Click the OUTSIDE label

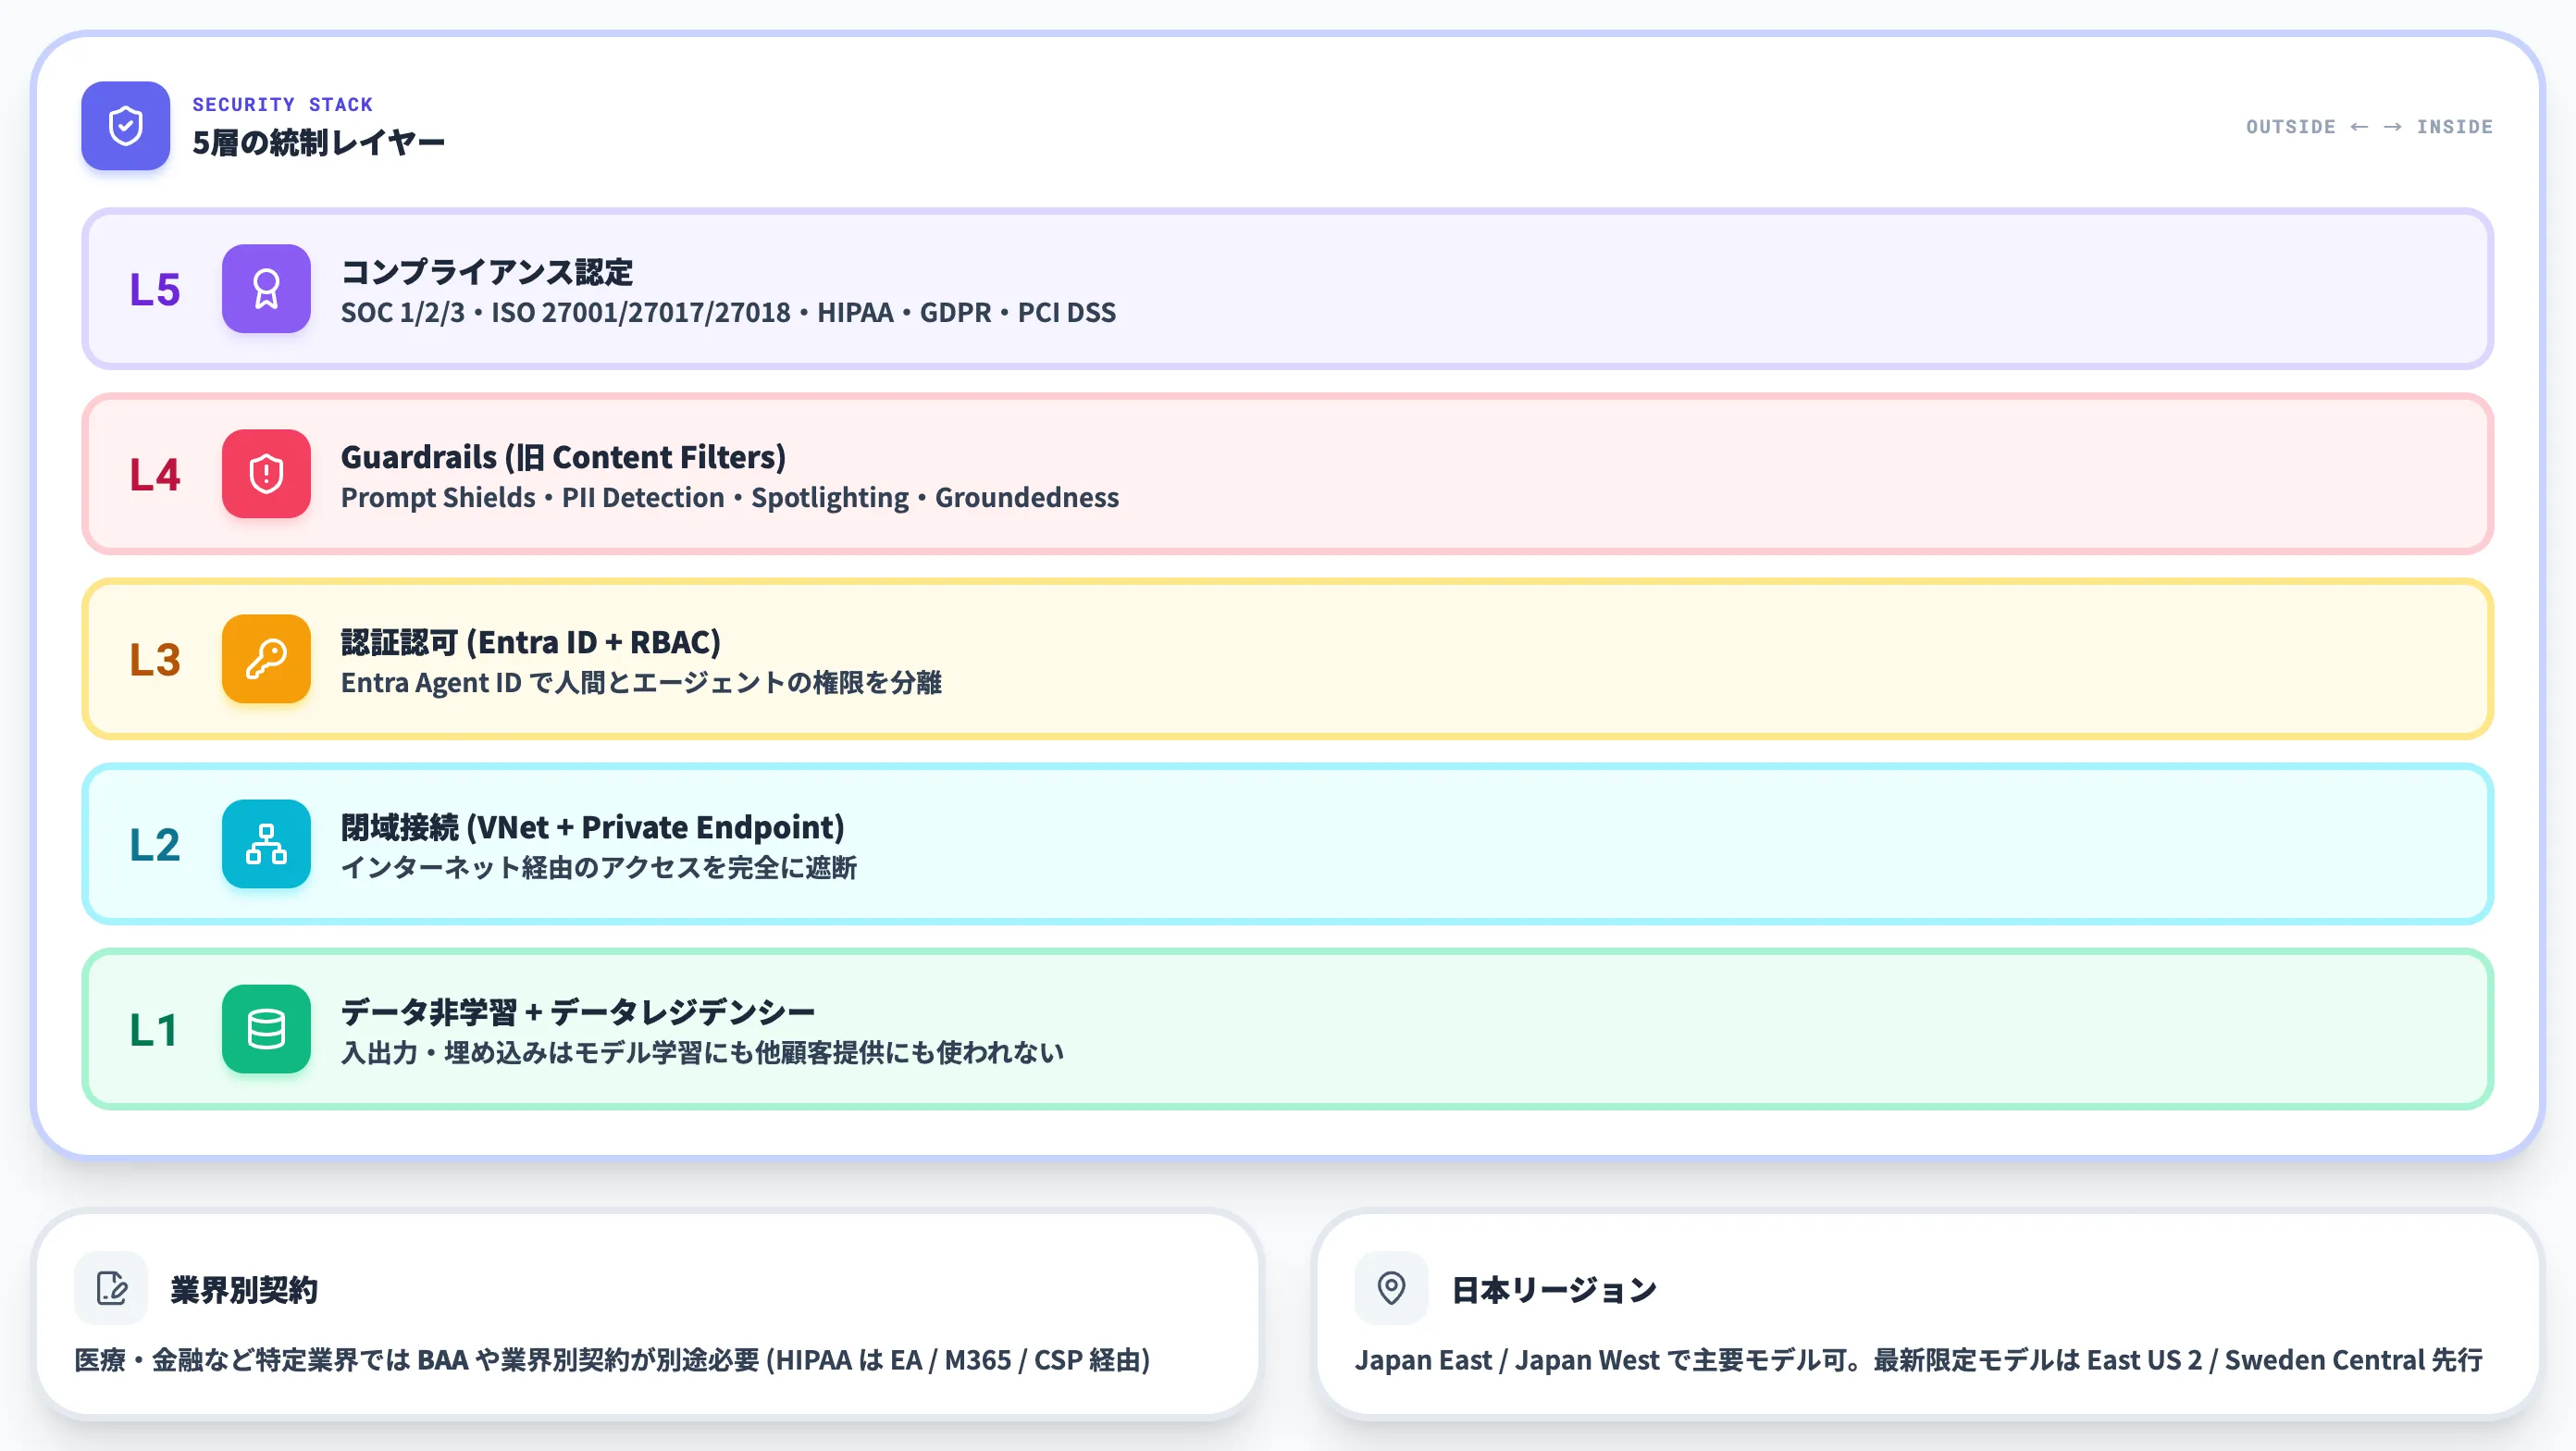point(2290,127)
